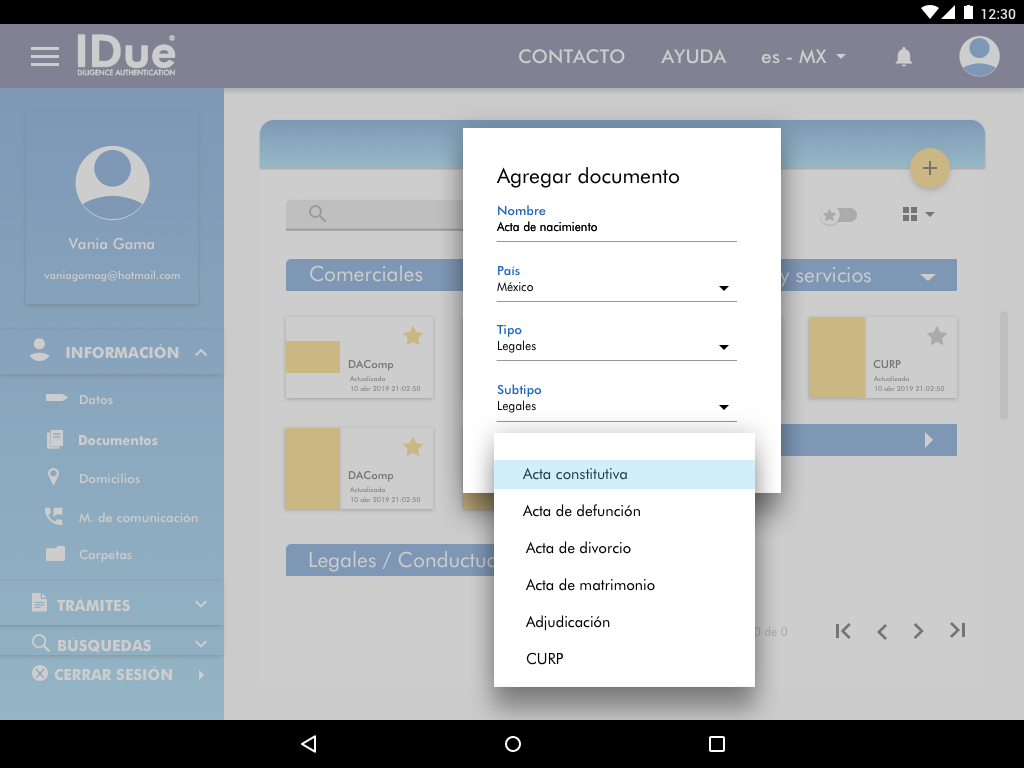
Task: Click the yellow add document plus button
Action: point(929,168)
